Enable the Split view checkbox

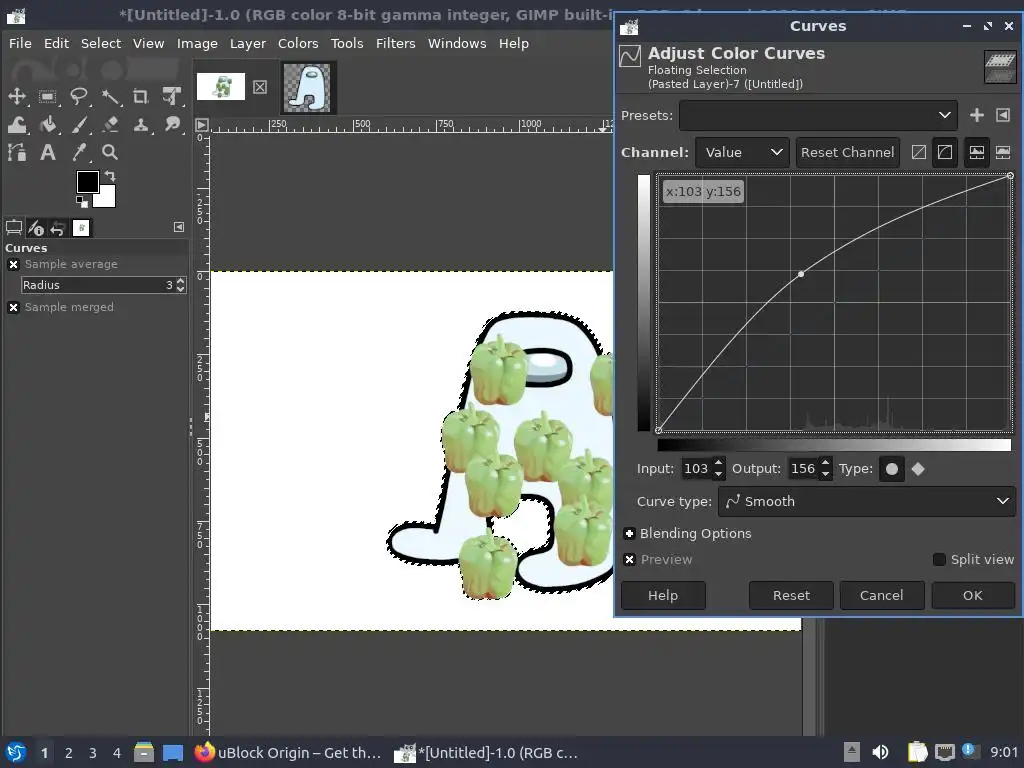(x=939, y=560)
